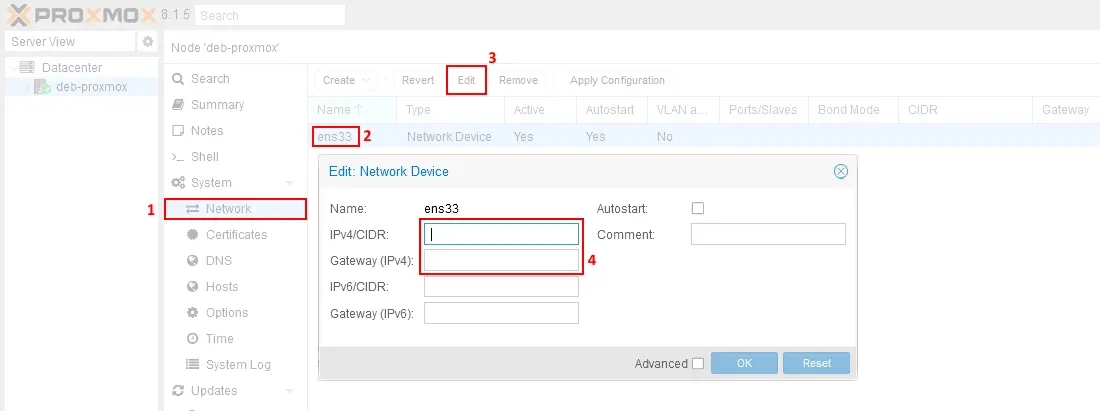Click the Network Device type cell
This screenshot has height=411, width=1100.
pos(449,137)
